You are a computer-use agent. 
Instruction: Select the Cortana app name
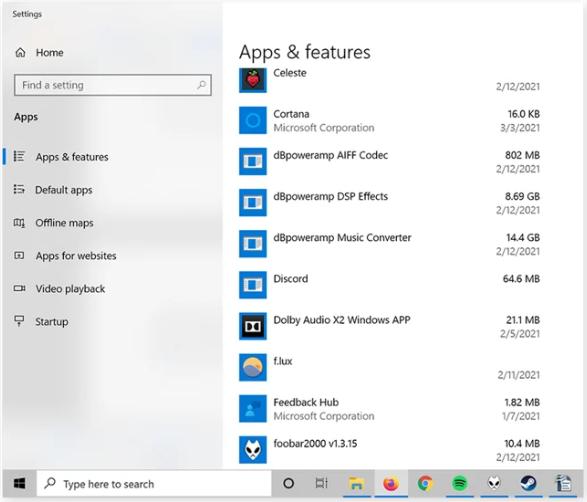(291, 114)
